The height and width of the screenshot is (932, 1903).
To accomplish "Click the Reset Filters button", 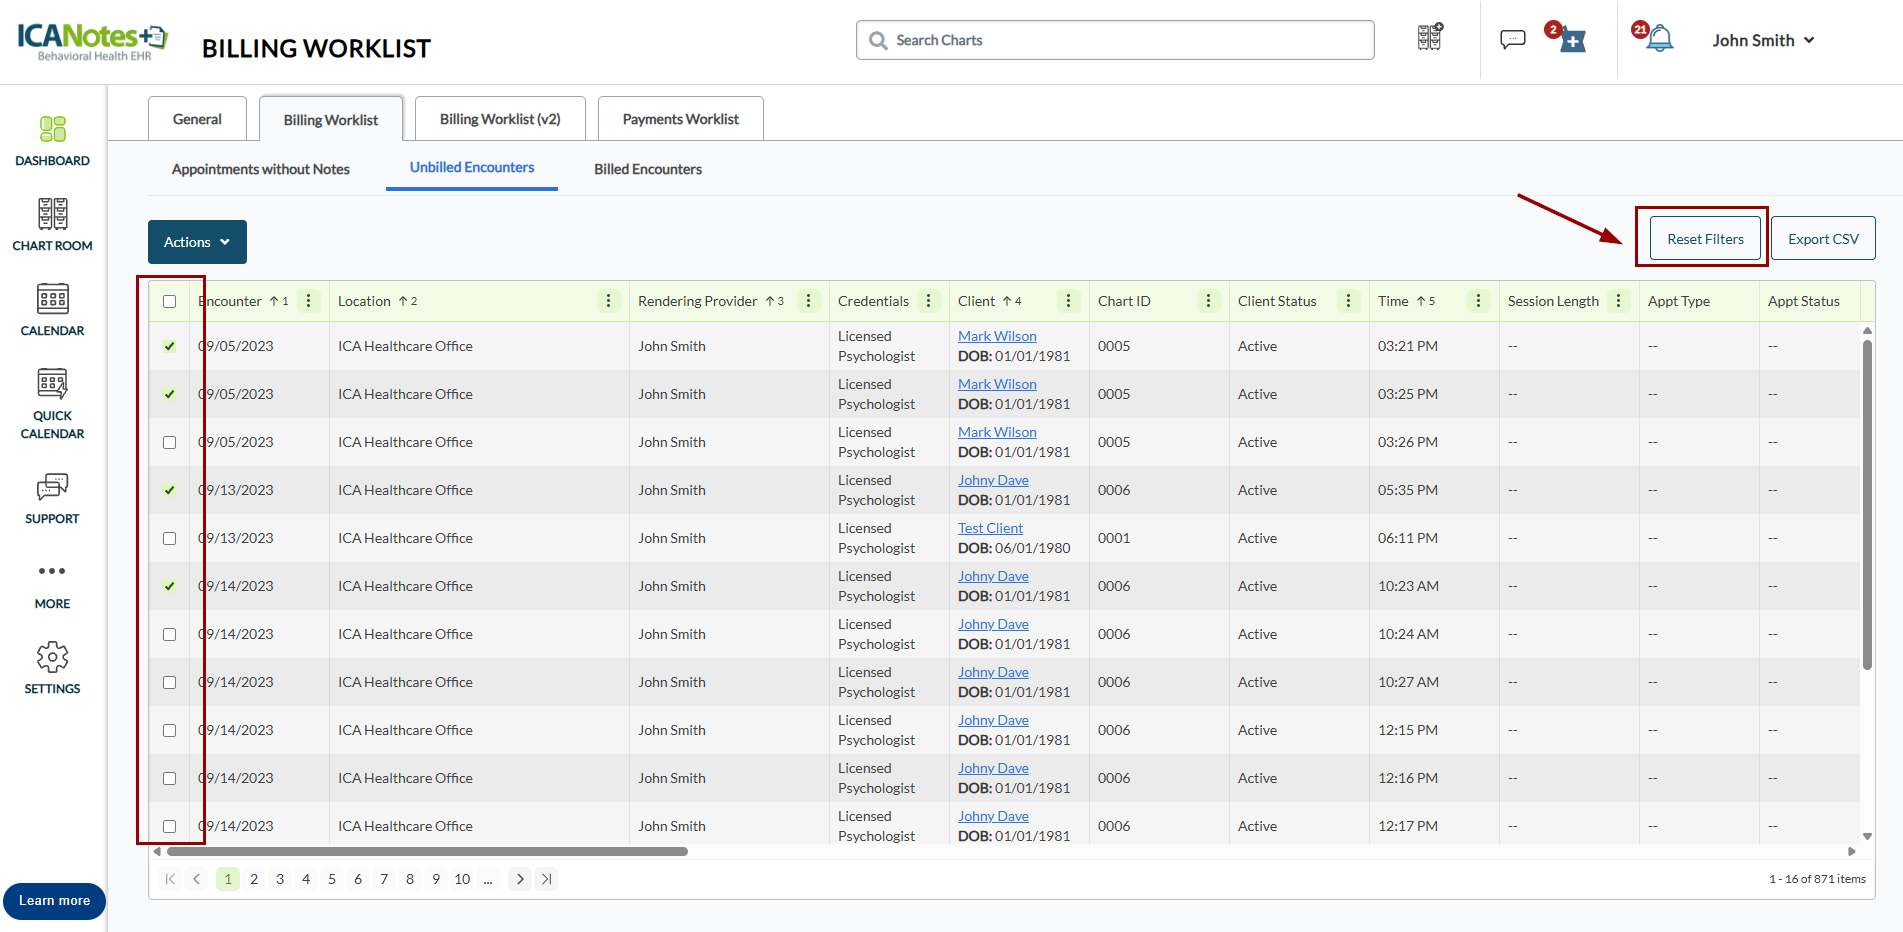I will coord(1705,239).
